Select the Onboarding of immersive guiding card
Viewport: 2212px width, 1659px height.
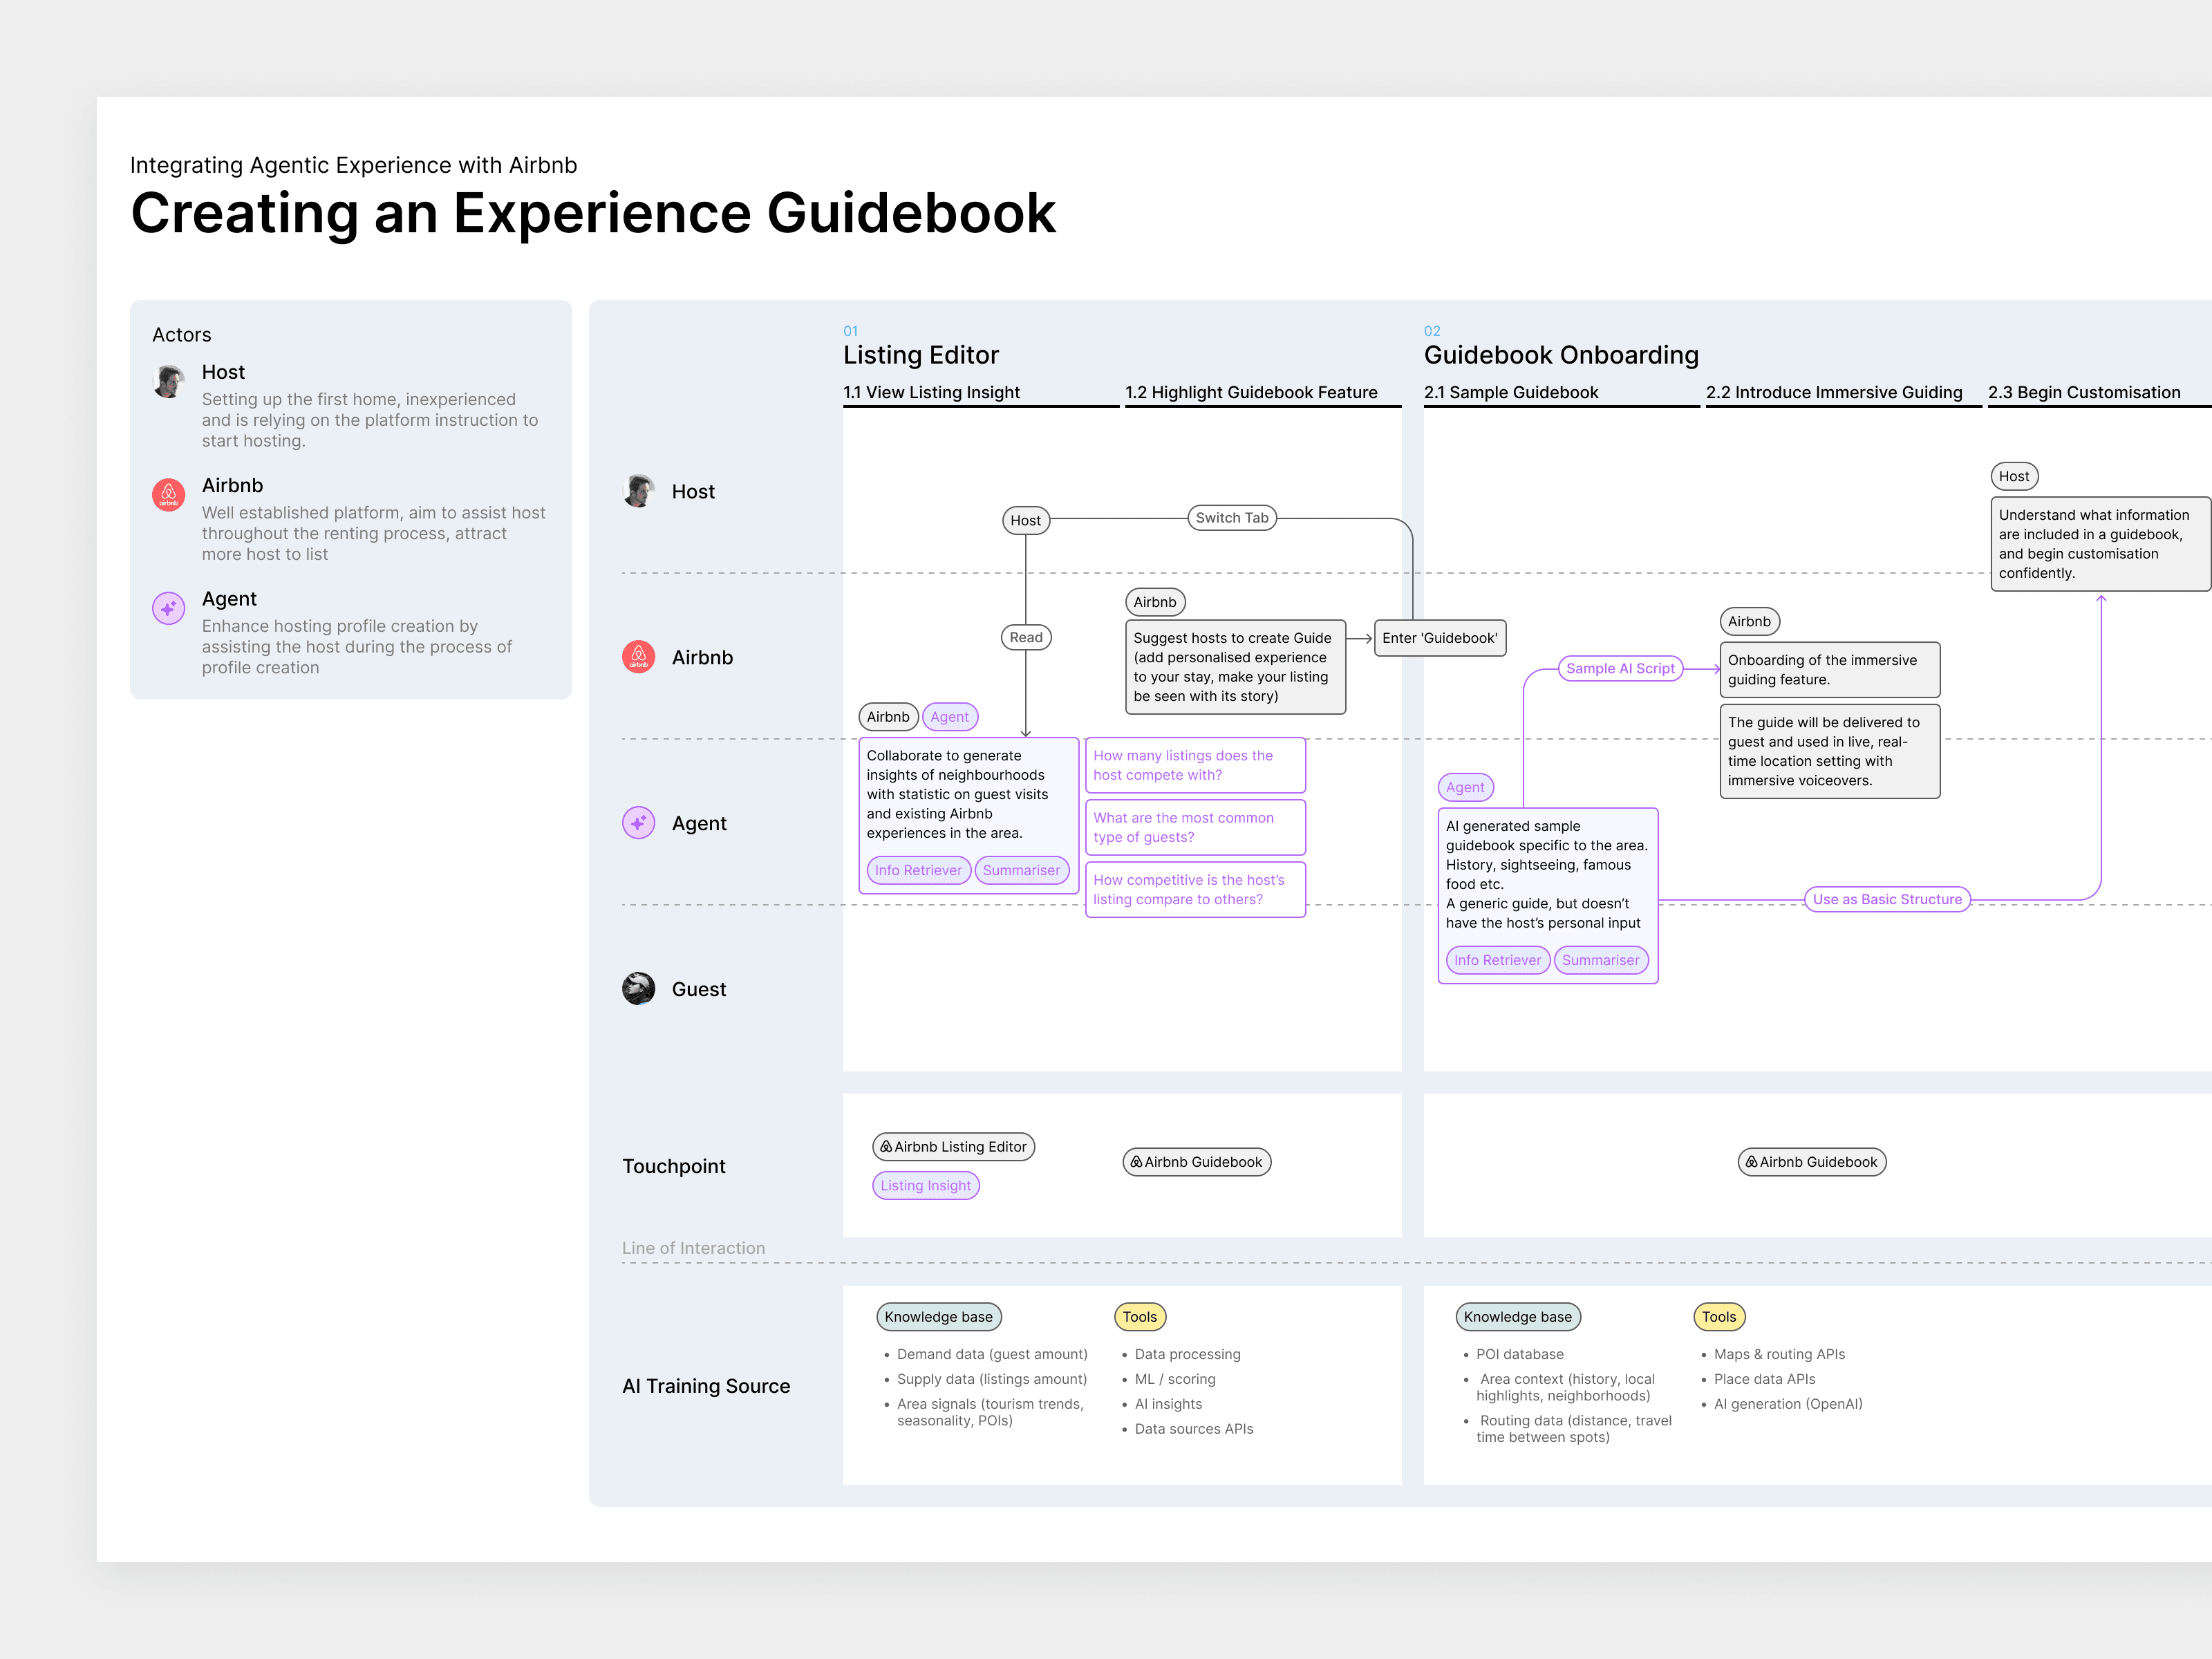pos(1829,669)
